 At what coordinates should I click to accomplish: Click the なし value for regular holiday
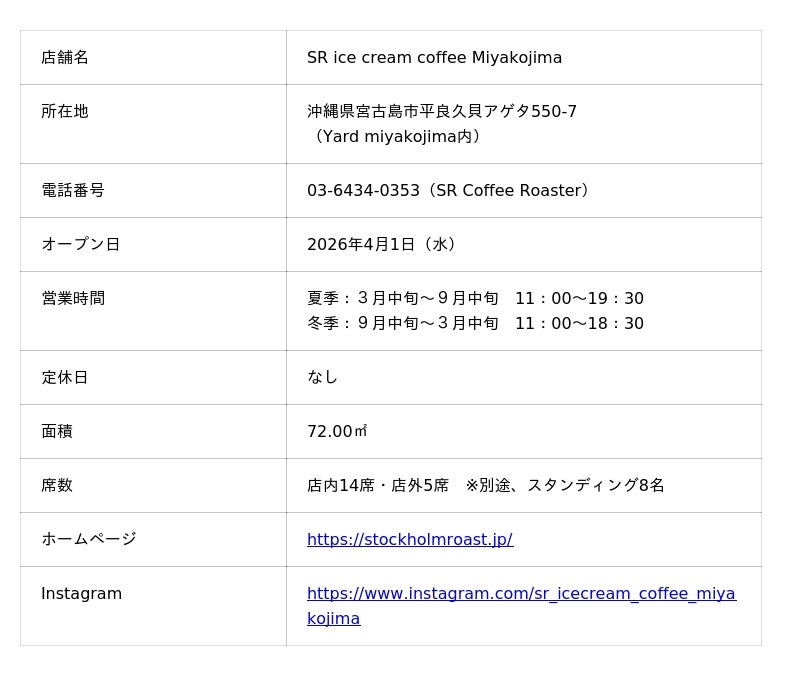tap(322, 377)
